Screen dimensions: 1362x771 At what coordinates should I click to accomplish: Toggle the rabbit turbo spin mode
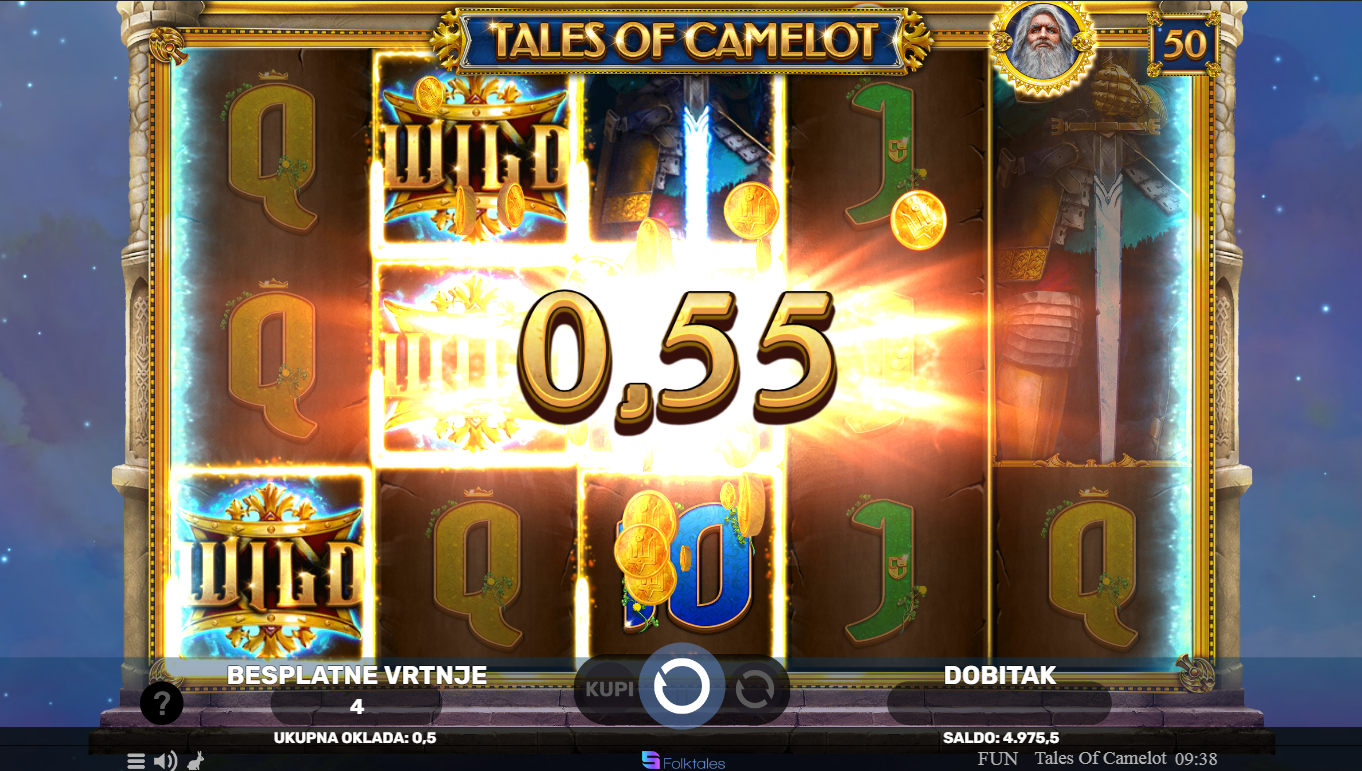[195, 761]
